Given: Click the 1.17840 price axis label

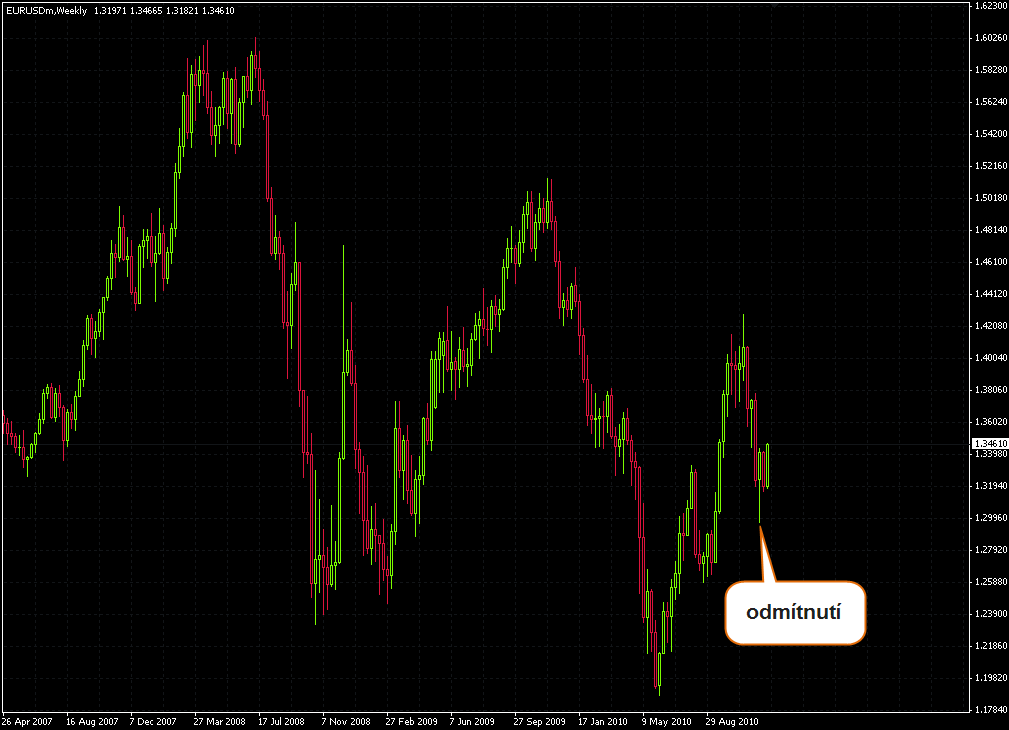Looking at the screenshot, I should point(991,709).
